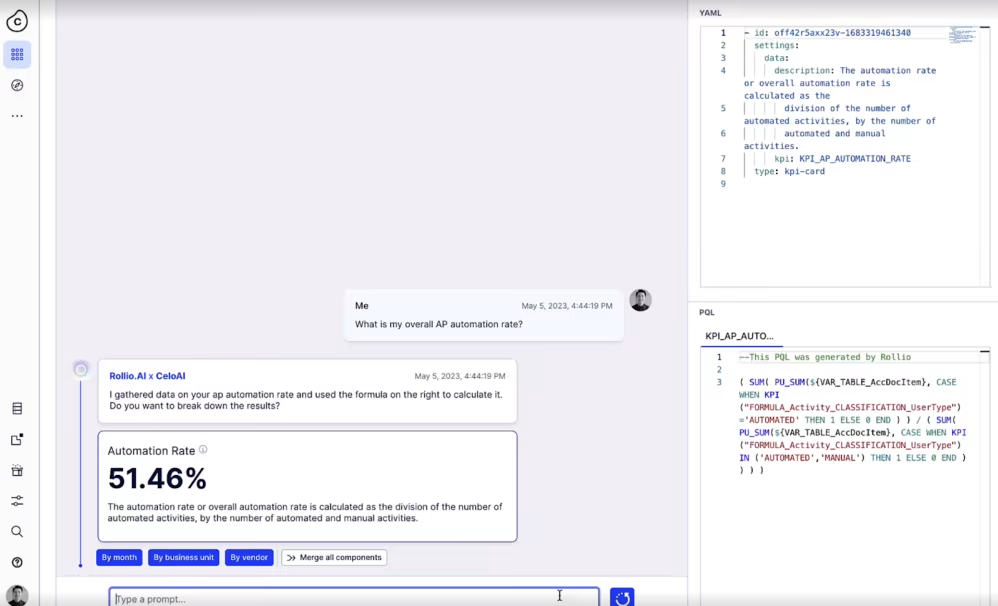The height and width of the screenshot is (606, 998).
Task: Click the Celonis logo icon
Action: (x=17, y=21)
